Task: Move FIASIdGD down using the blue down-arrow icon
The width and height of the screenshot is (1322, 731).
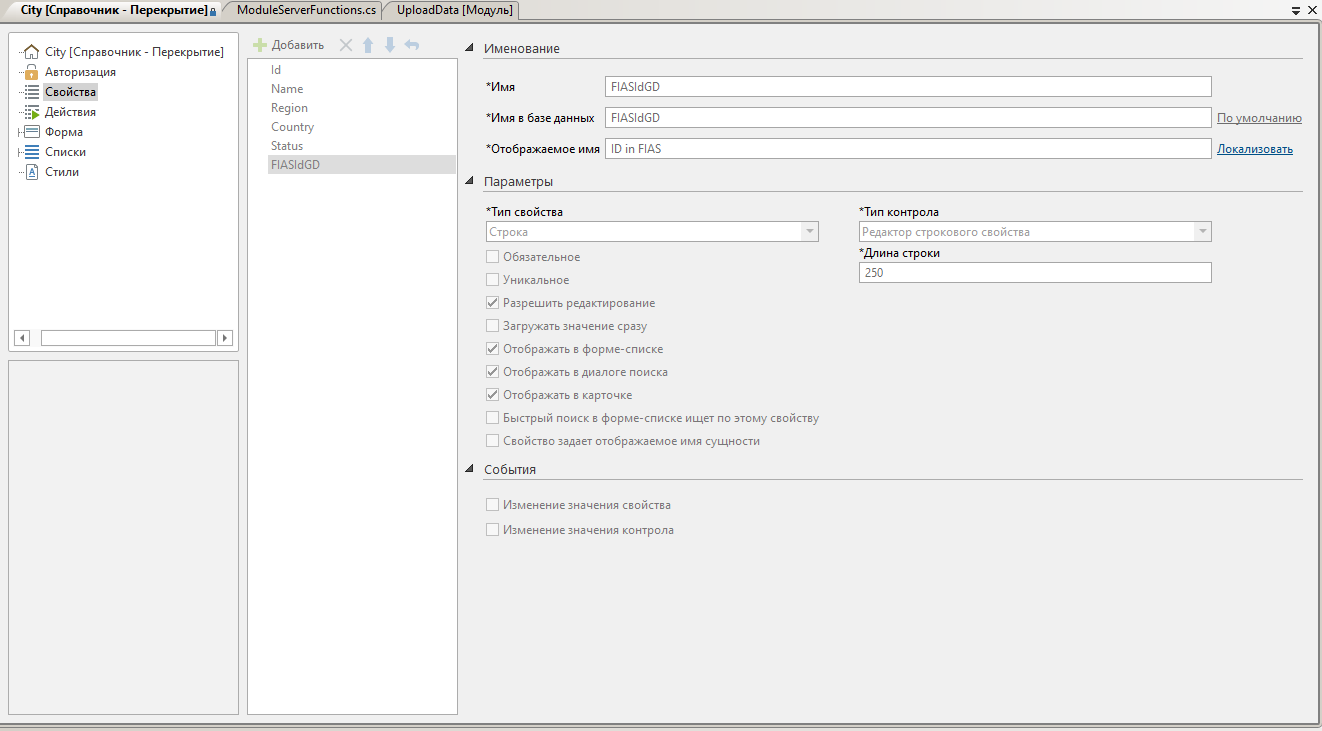Action: point(390,44)
